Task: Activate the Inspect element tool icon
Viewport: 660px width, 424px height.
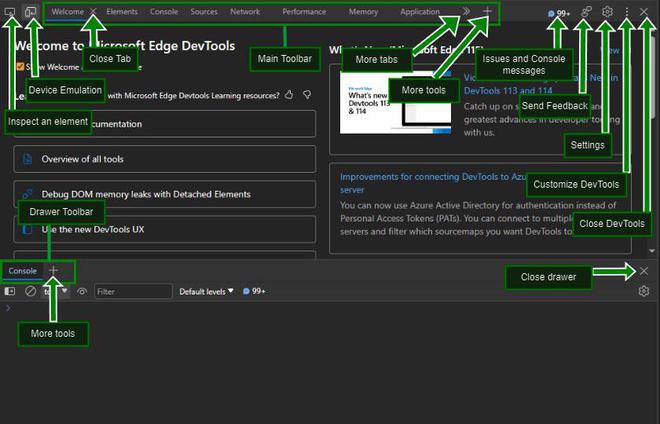Action: click(x=10, y=12)
